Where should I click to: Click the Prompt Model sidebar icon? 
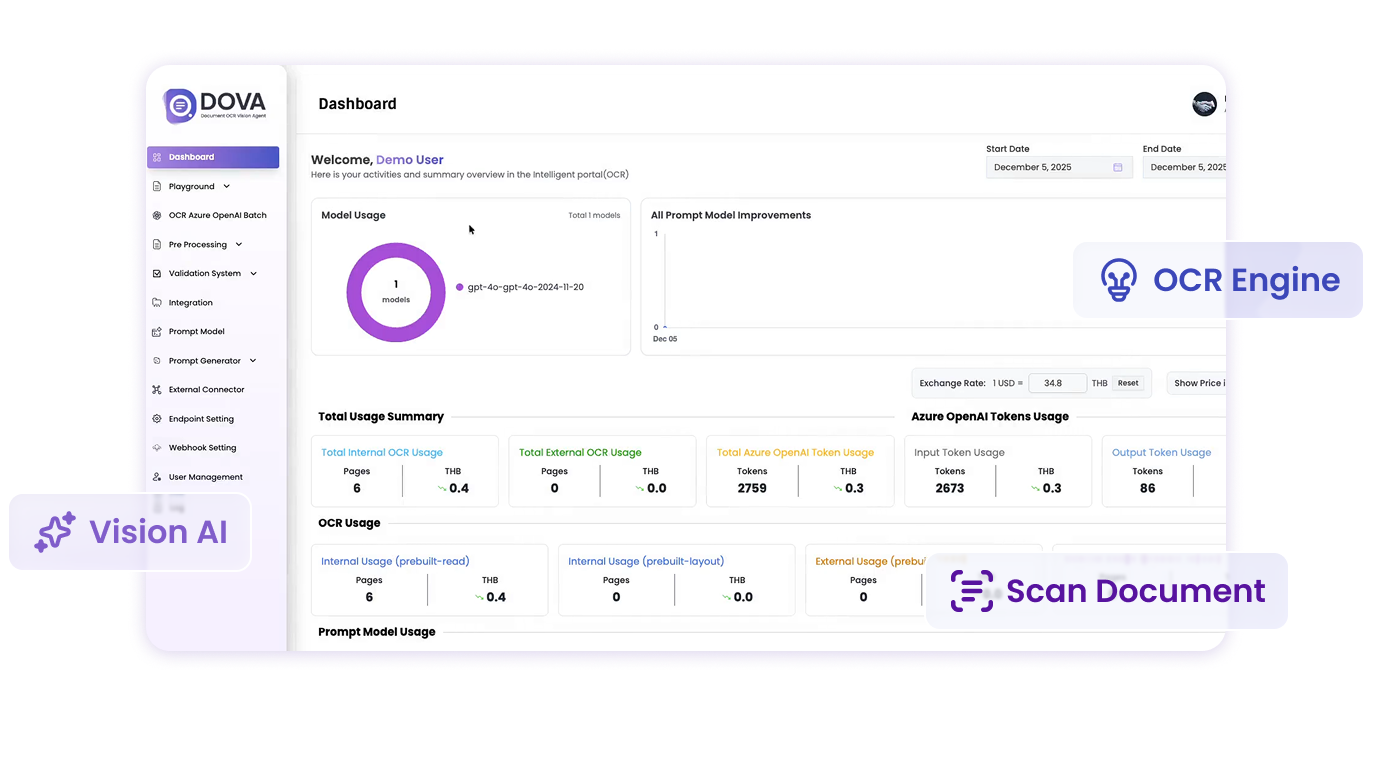[x=157, y=331]
